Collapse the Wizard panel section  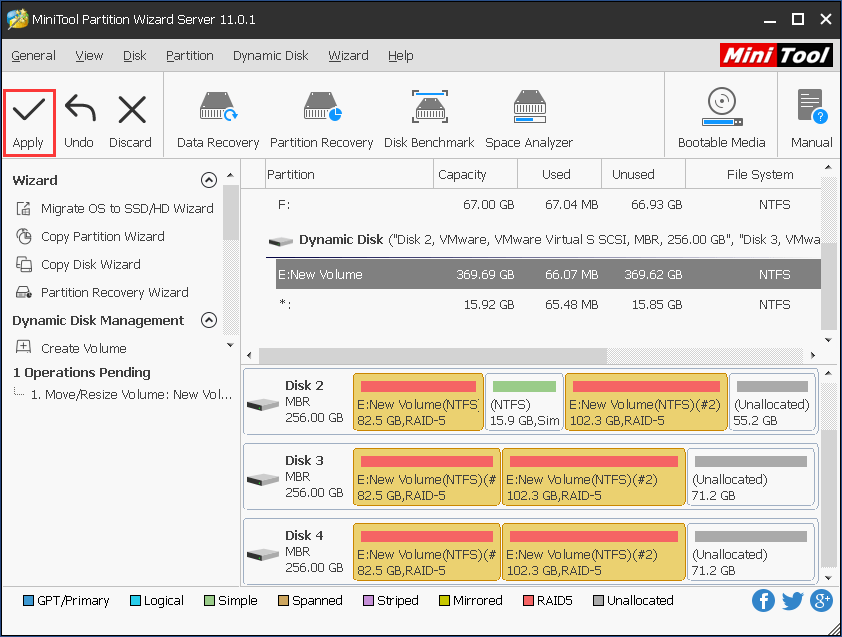209,180
